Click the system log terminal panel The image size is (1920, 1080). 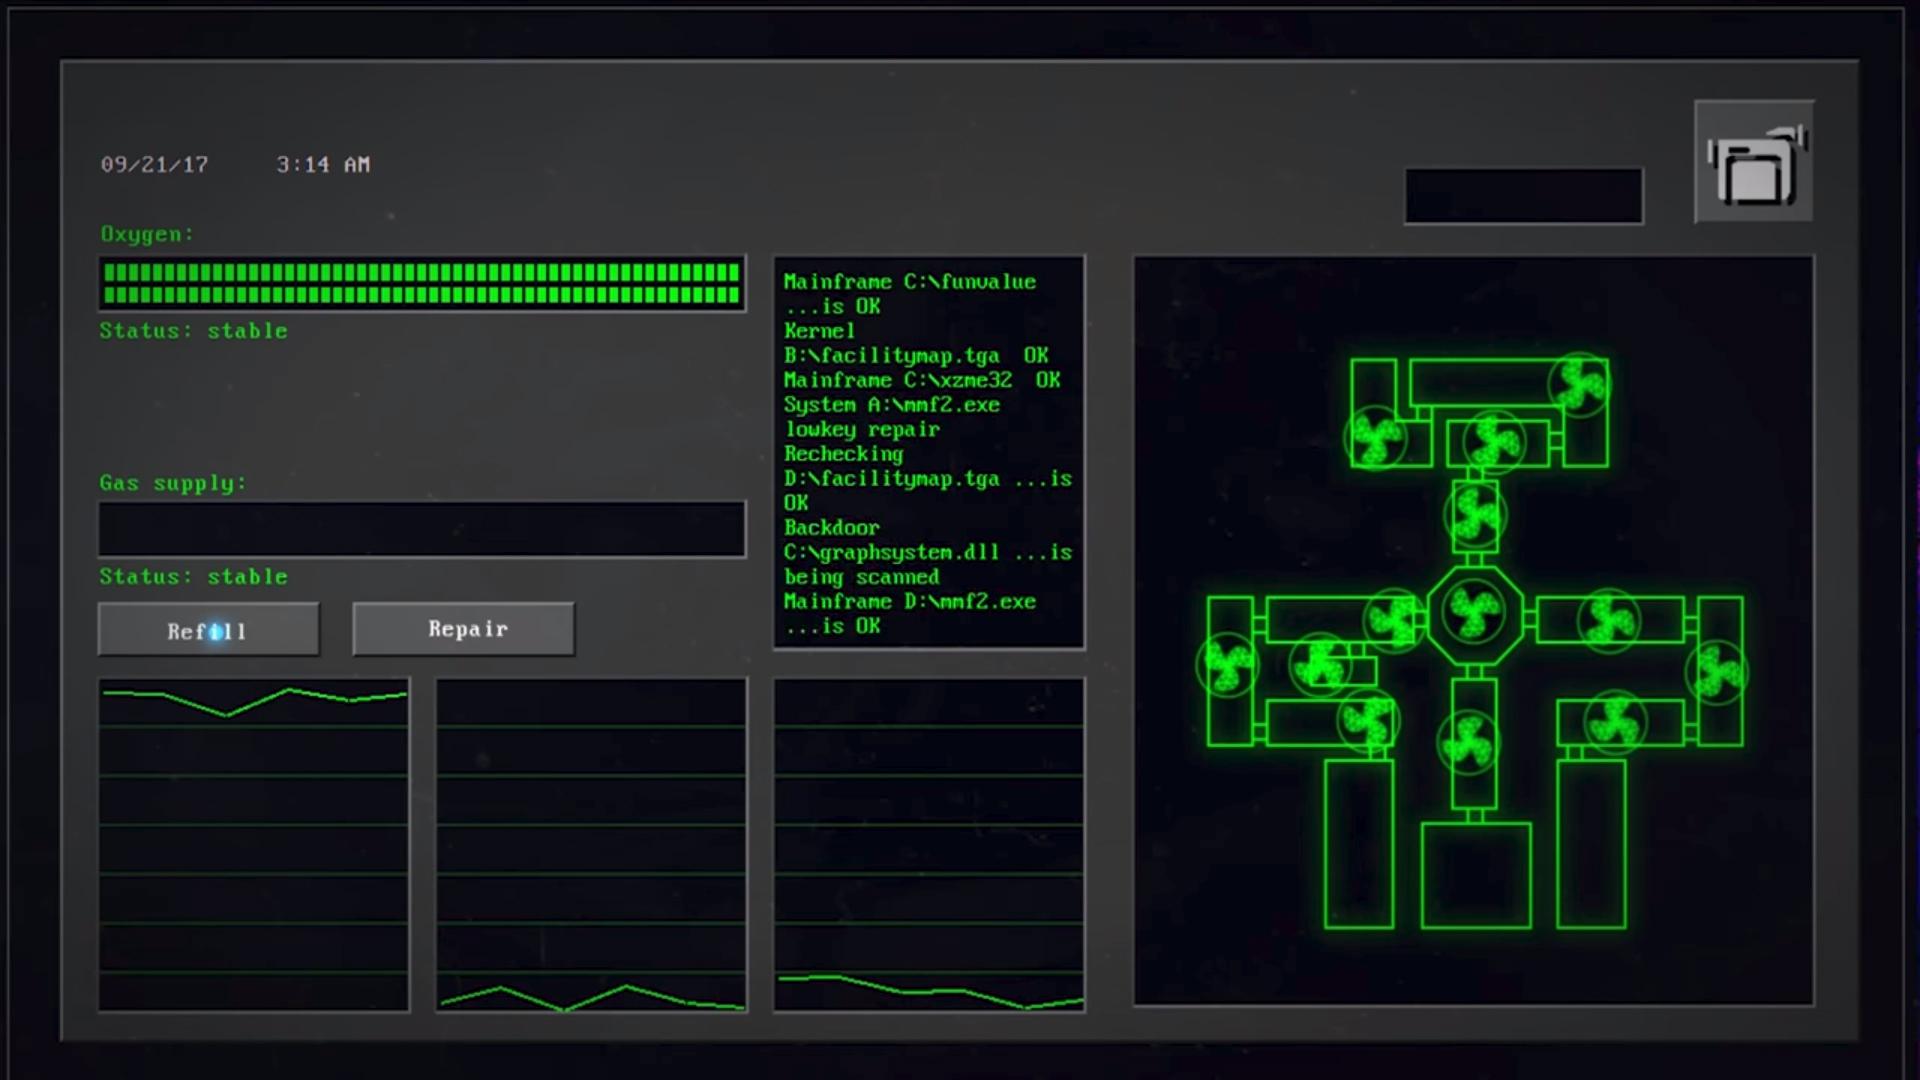[928, 453]
